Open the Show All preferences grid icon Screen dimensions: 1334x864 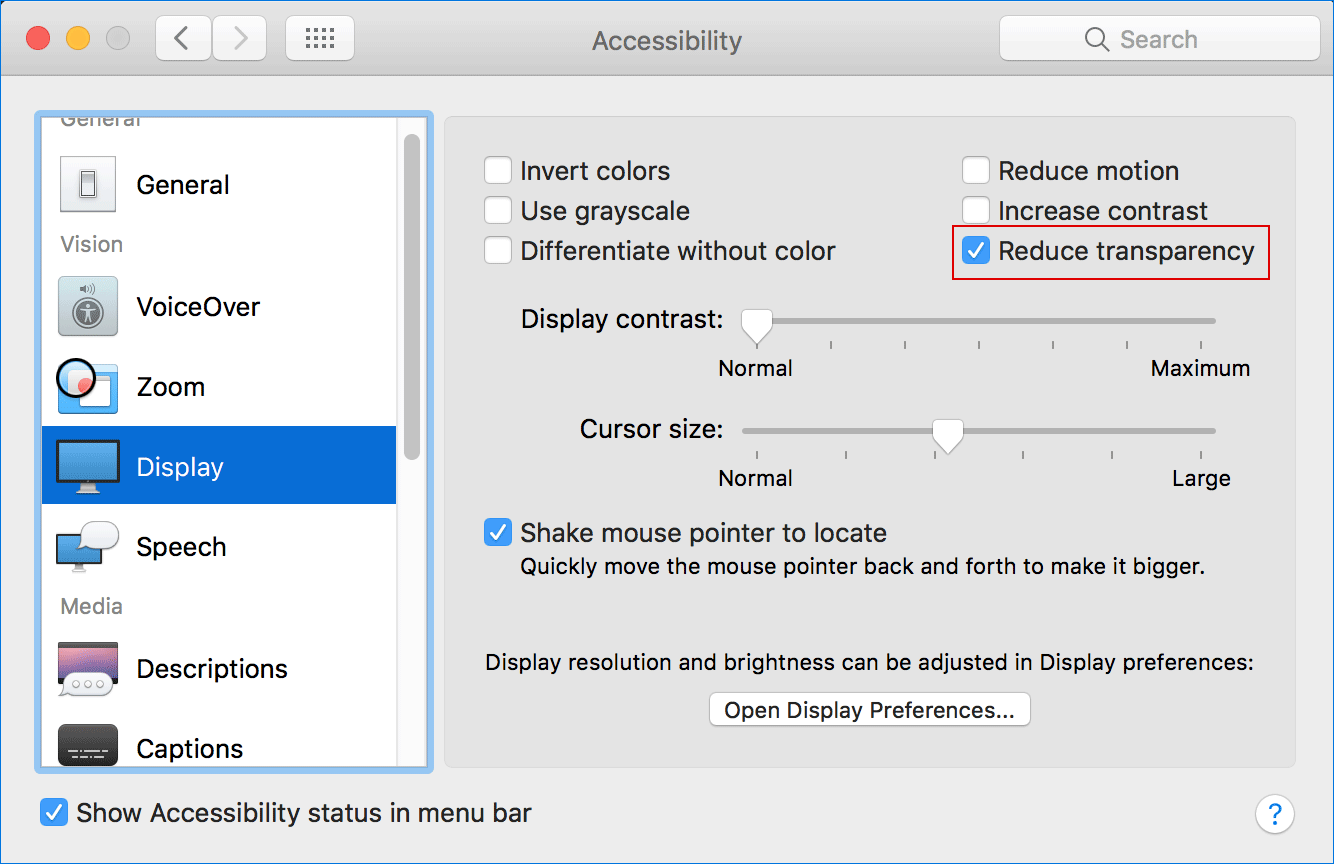pos(319,37)
